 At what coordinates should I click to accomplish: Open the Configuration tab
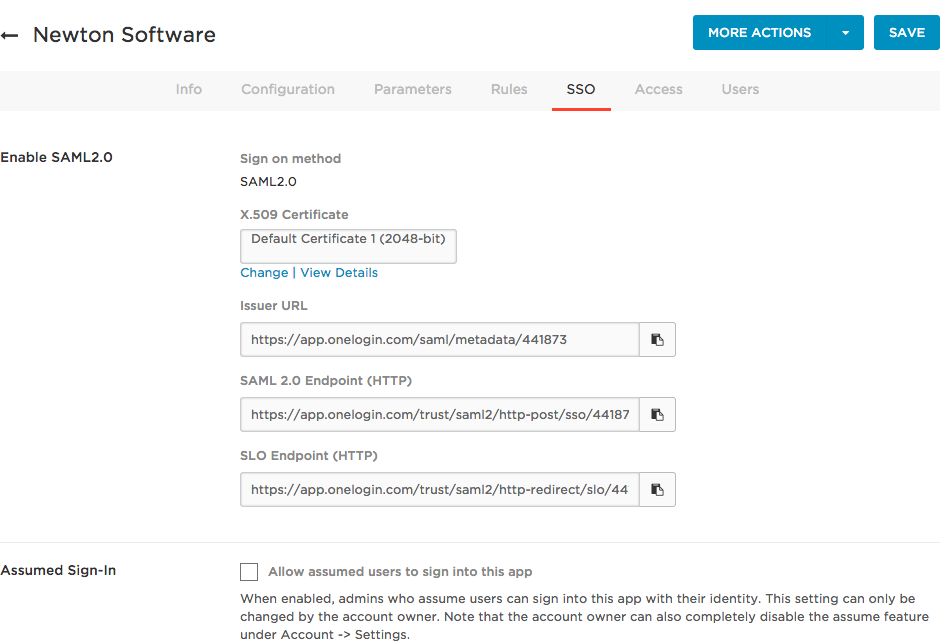(x=288, y=90)
